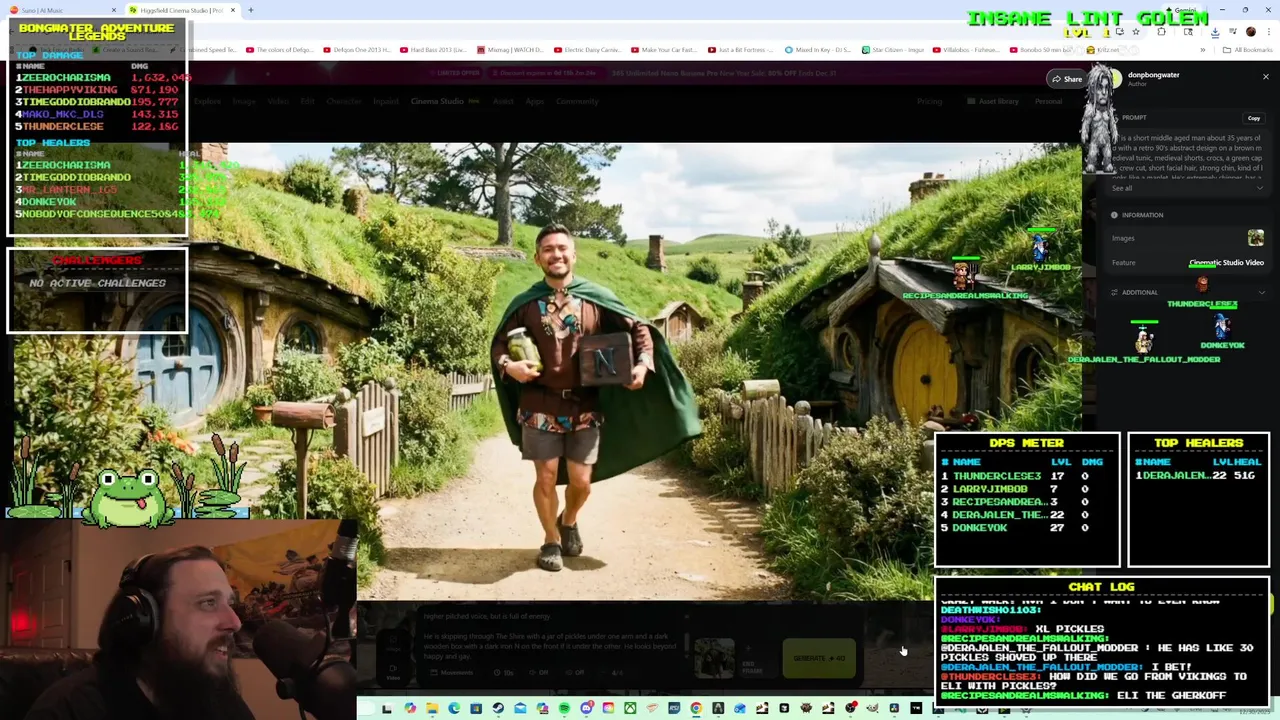Click the donpbongwater author name
This screenshot has height=720, width=1280.
[x=1153, y=75]
